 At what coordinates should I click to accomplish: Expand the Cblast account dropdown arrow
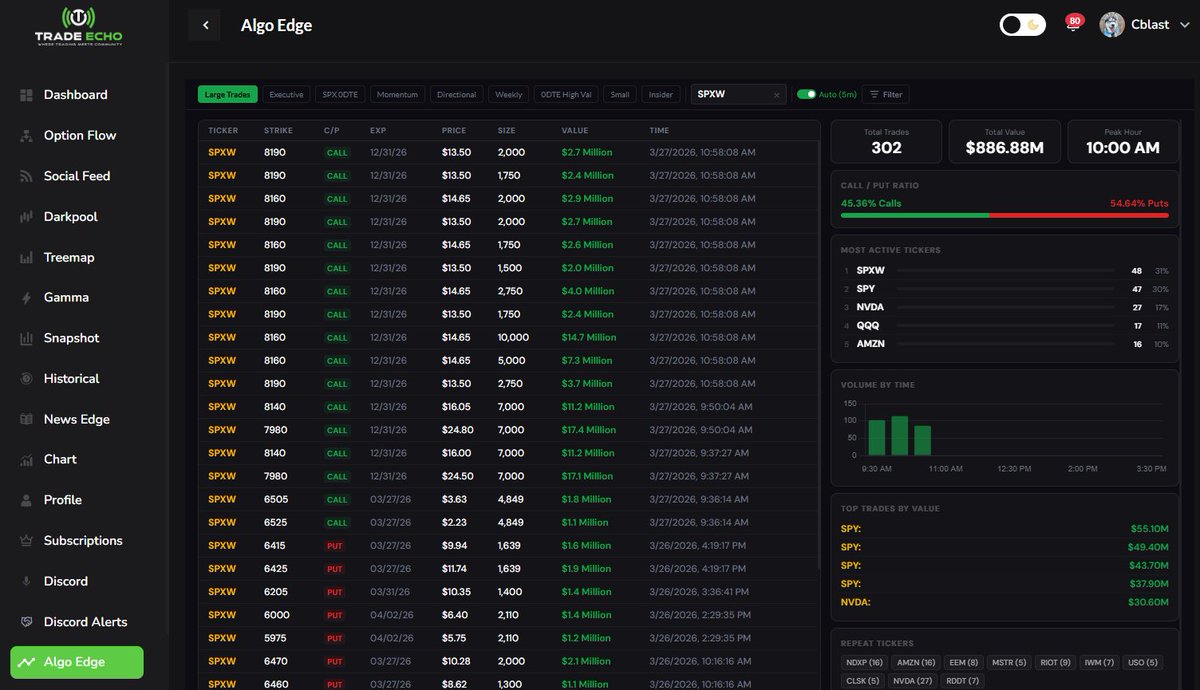pyautogui.click(x=1183, y=25)
